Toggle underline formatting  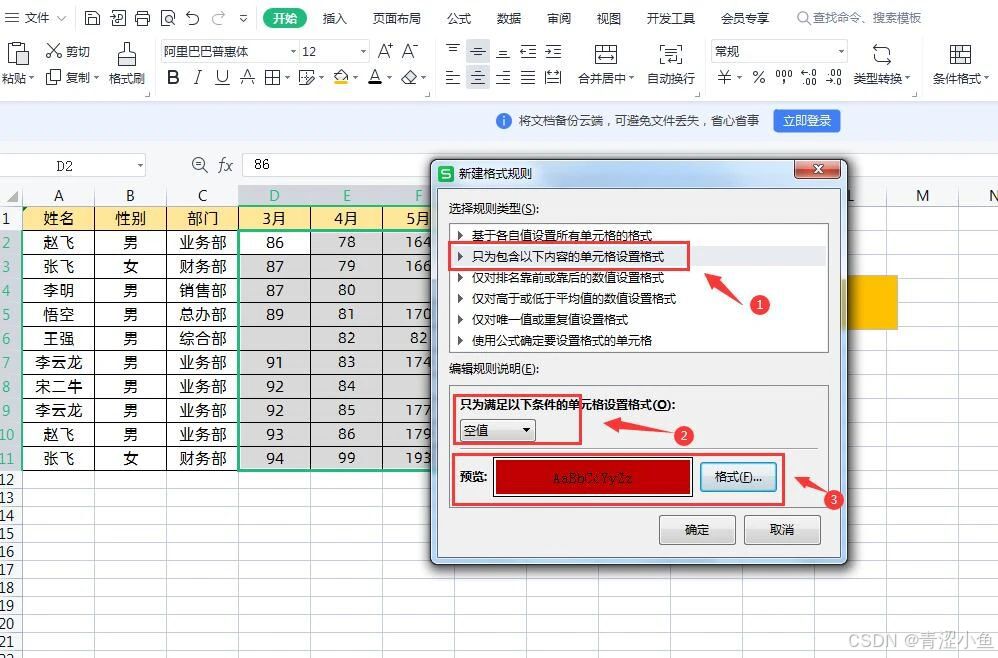coord(222,78)
